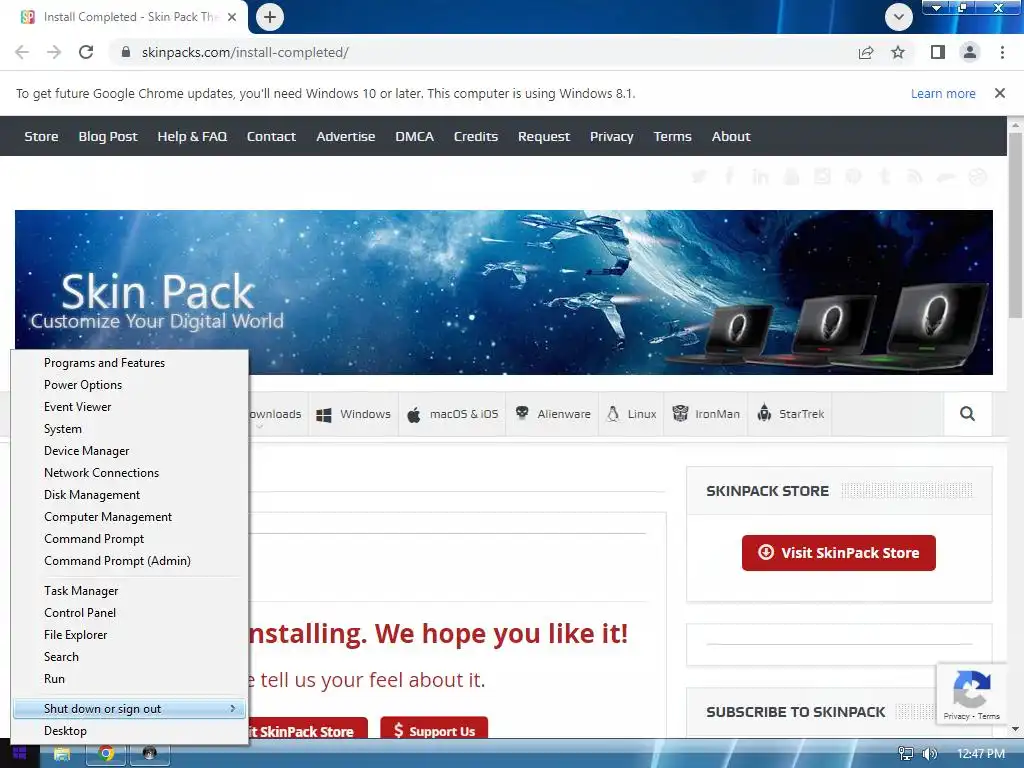The width and height of the screenshot is (1024, 768).
Task: Open Device Manager
Action: pyautogui.click(x=87, y=451)
